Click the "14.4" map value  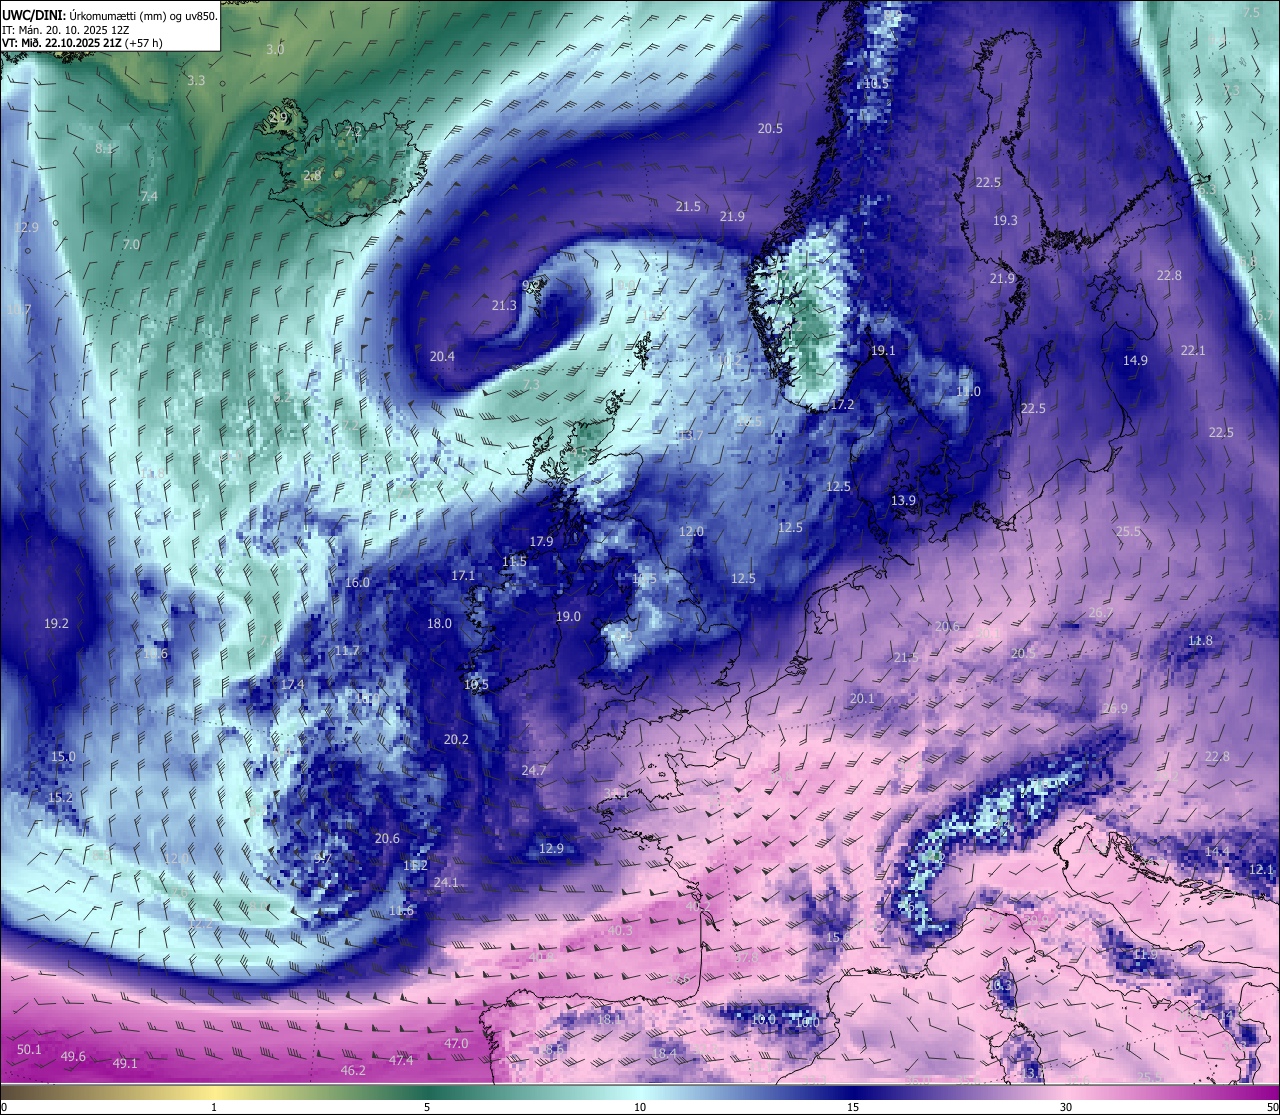coord(1216,851)
